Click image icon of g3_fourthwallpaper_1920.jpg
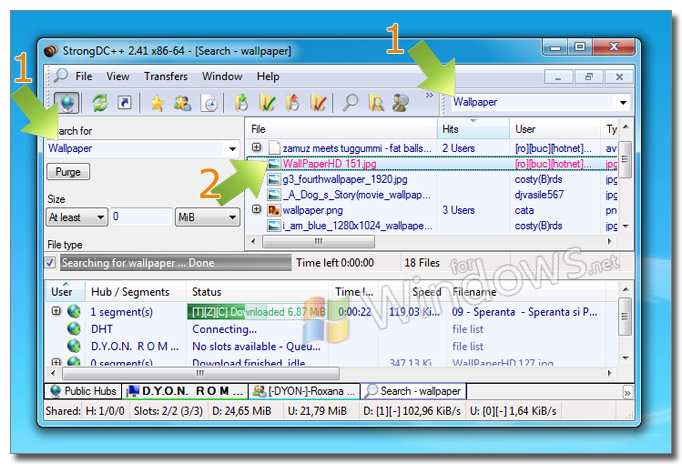This screenshot has height=464, width=682. tap(274, 180)
